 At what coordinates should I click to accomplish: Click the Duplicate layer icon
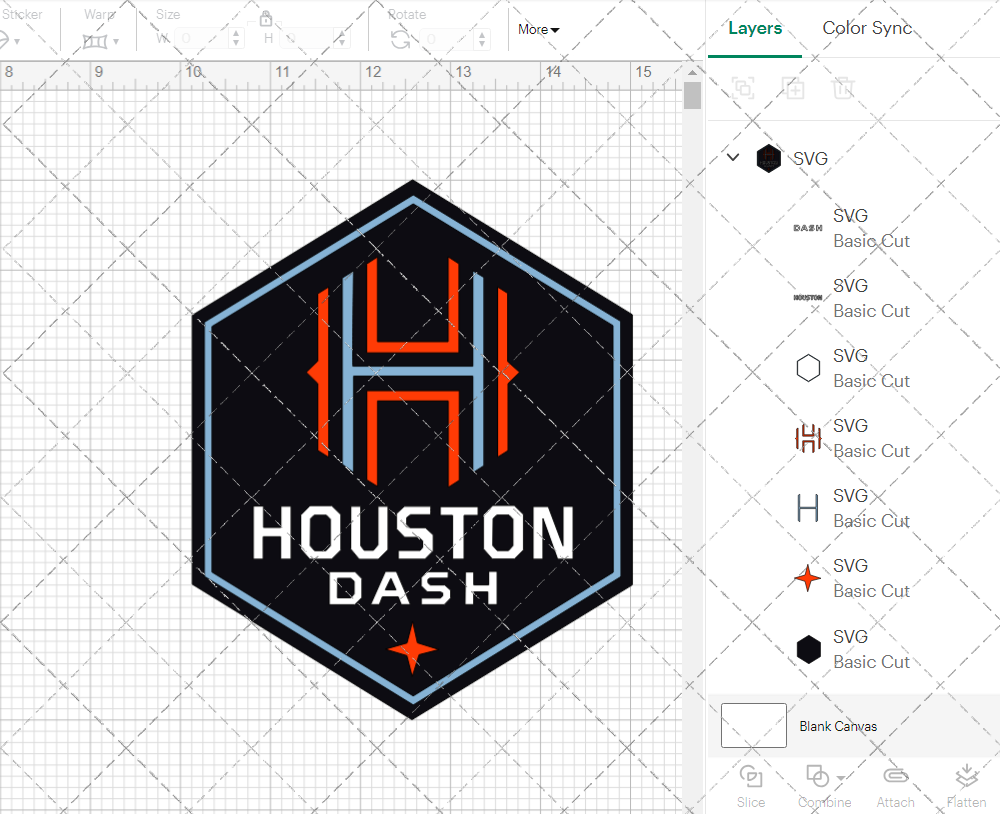click(793, 87)
